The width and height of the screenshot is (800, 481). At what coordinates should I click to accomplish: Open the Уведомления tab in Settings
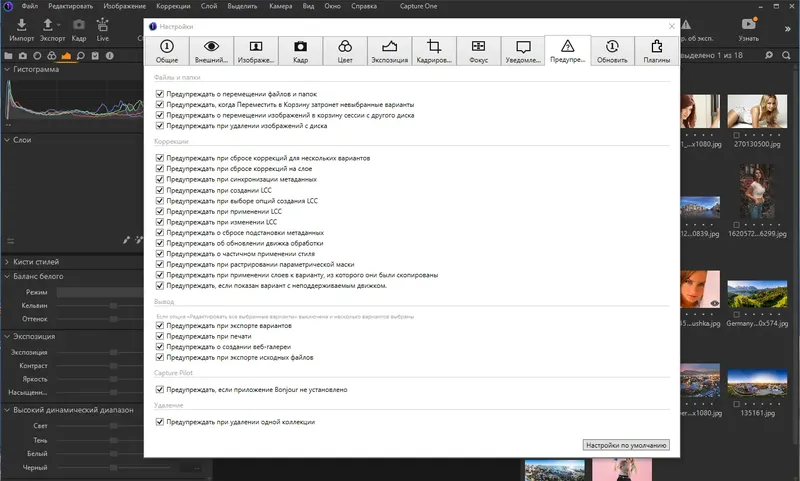523,51
